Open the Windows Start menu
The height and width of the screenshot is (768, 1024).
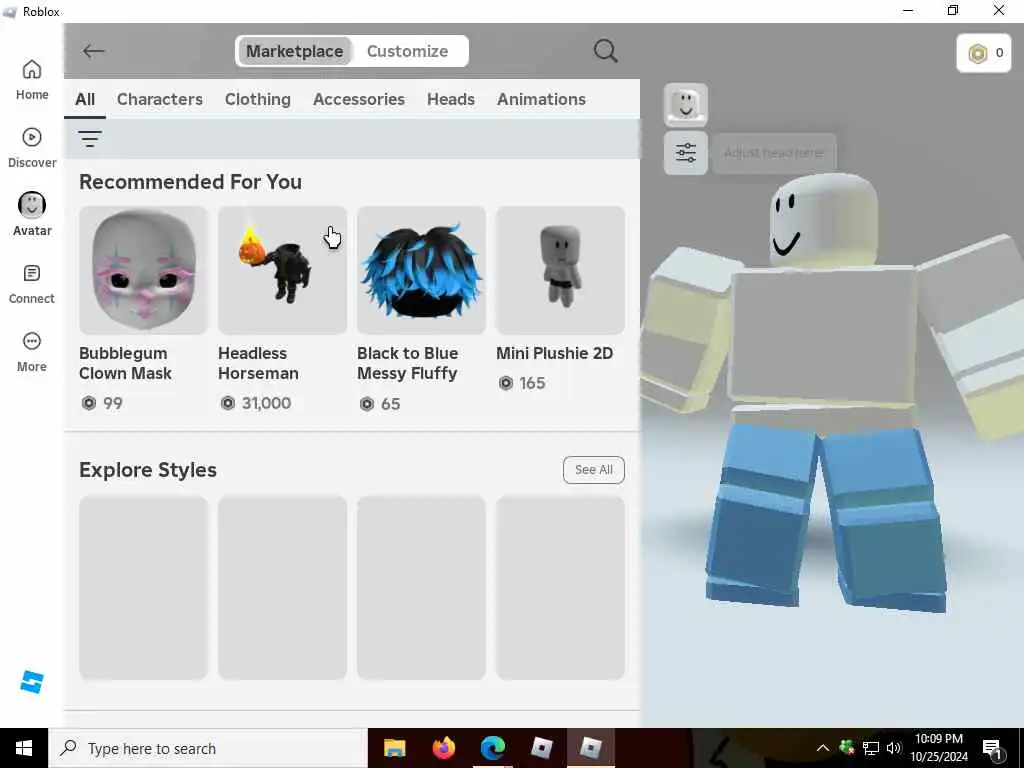pos(24,748)
